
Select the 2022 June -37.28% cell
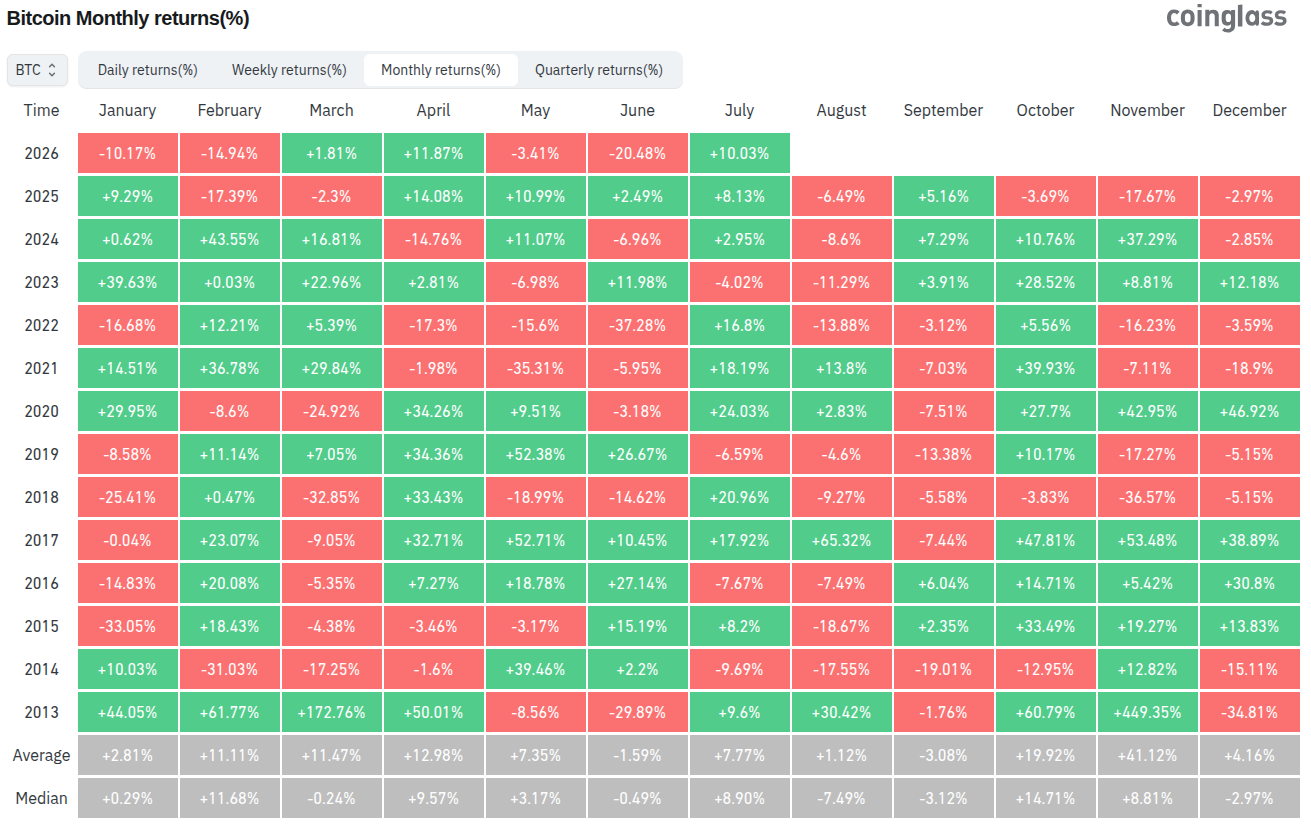tap(637, 325)
